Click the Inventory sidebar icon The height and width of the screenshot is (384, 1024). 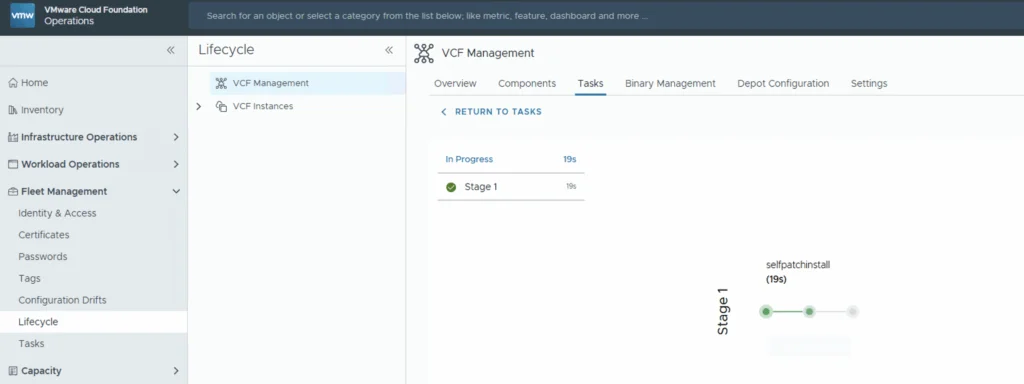coord(12,110)
